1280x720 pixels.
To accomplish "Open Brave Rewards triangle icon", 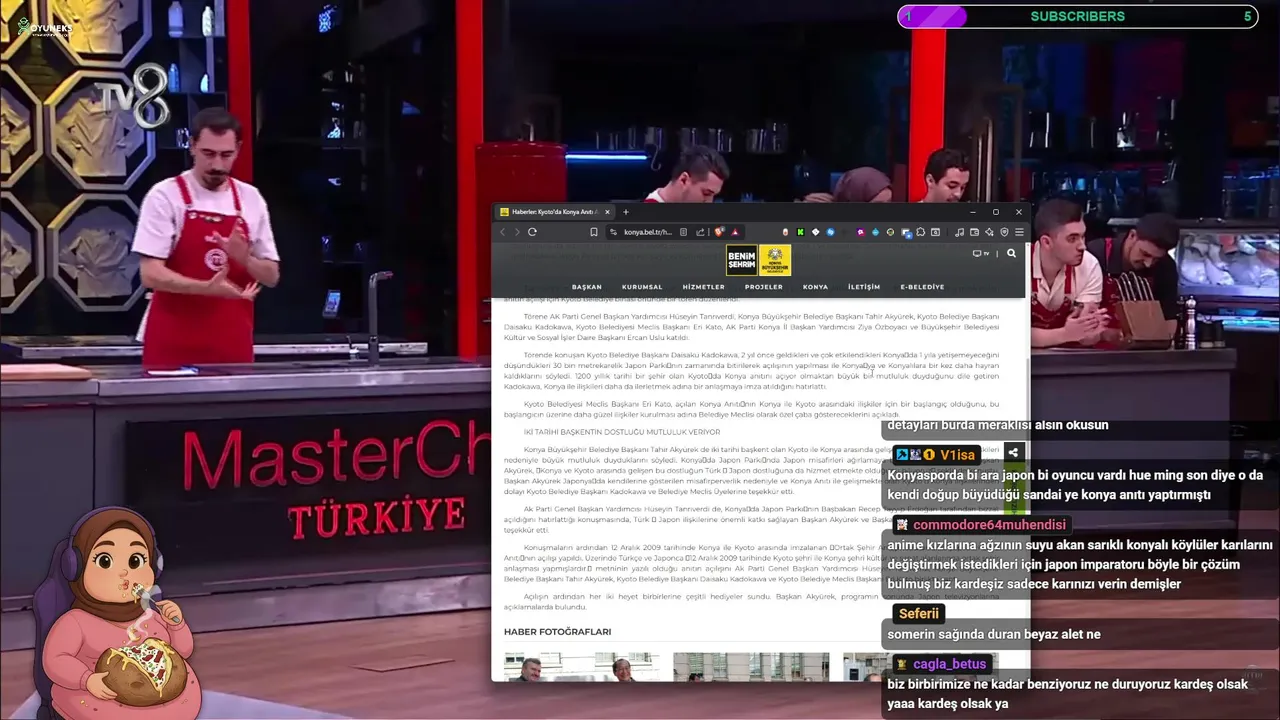I will pos(734,232).
